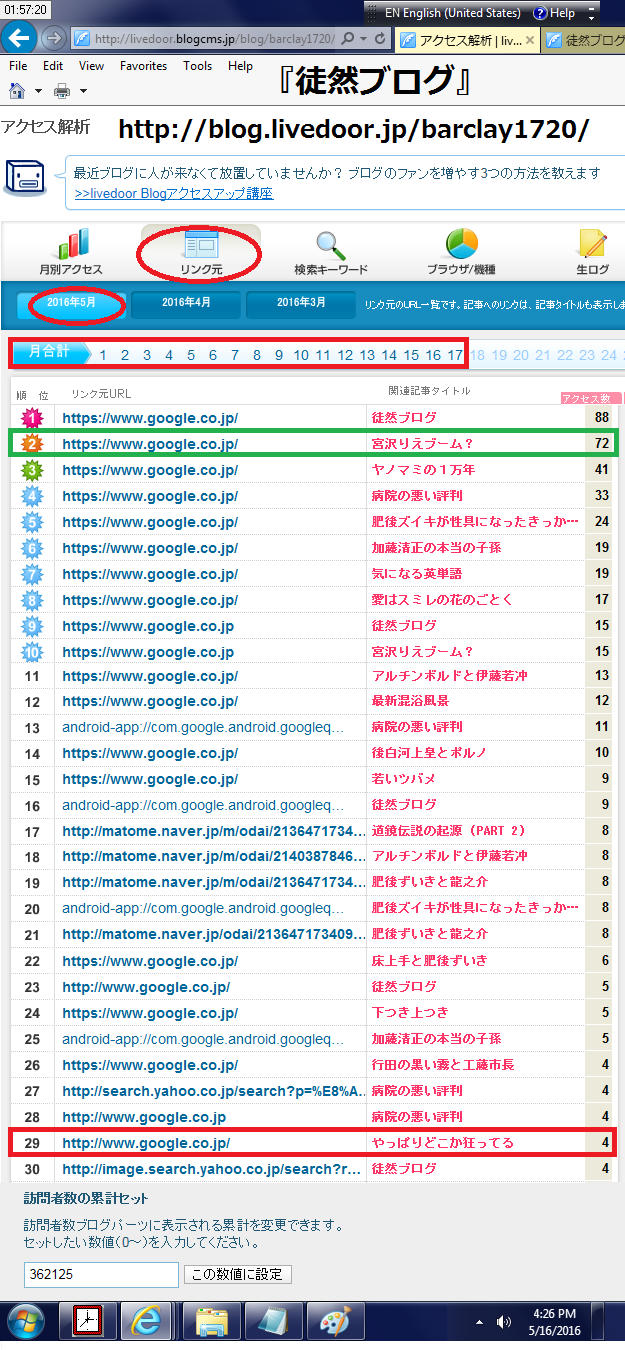Open 検索キーワード magnifier icon

tap(331, 243)
